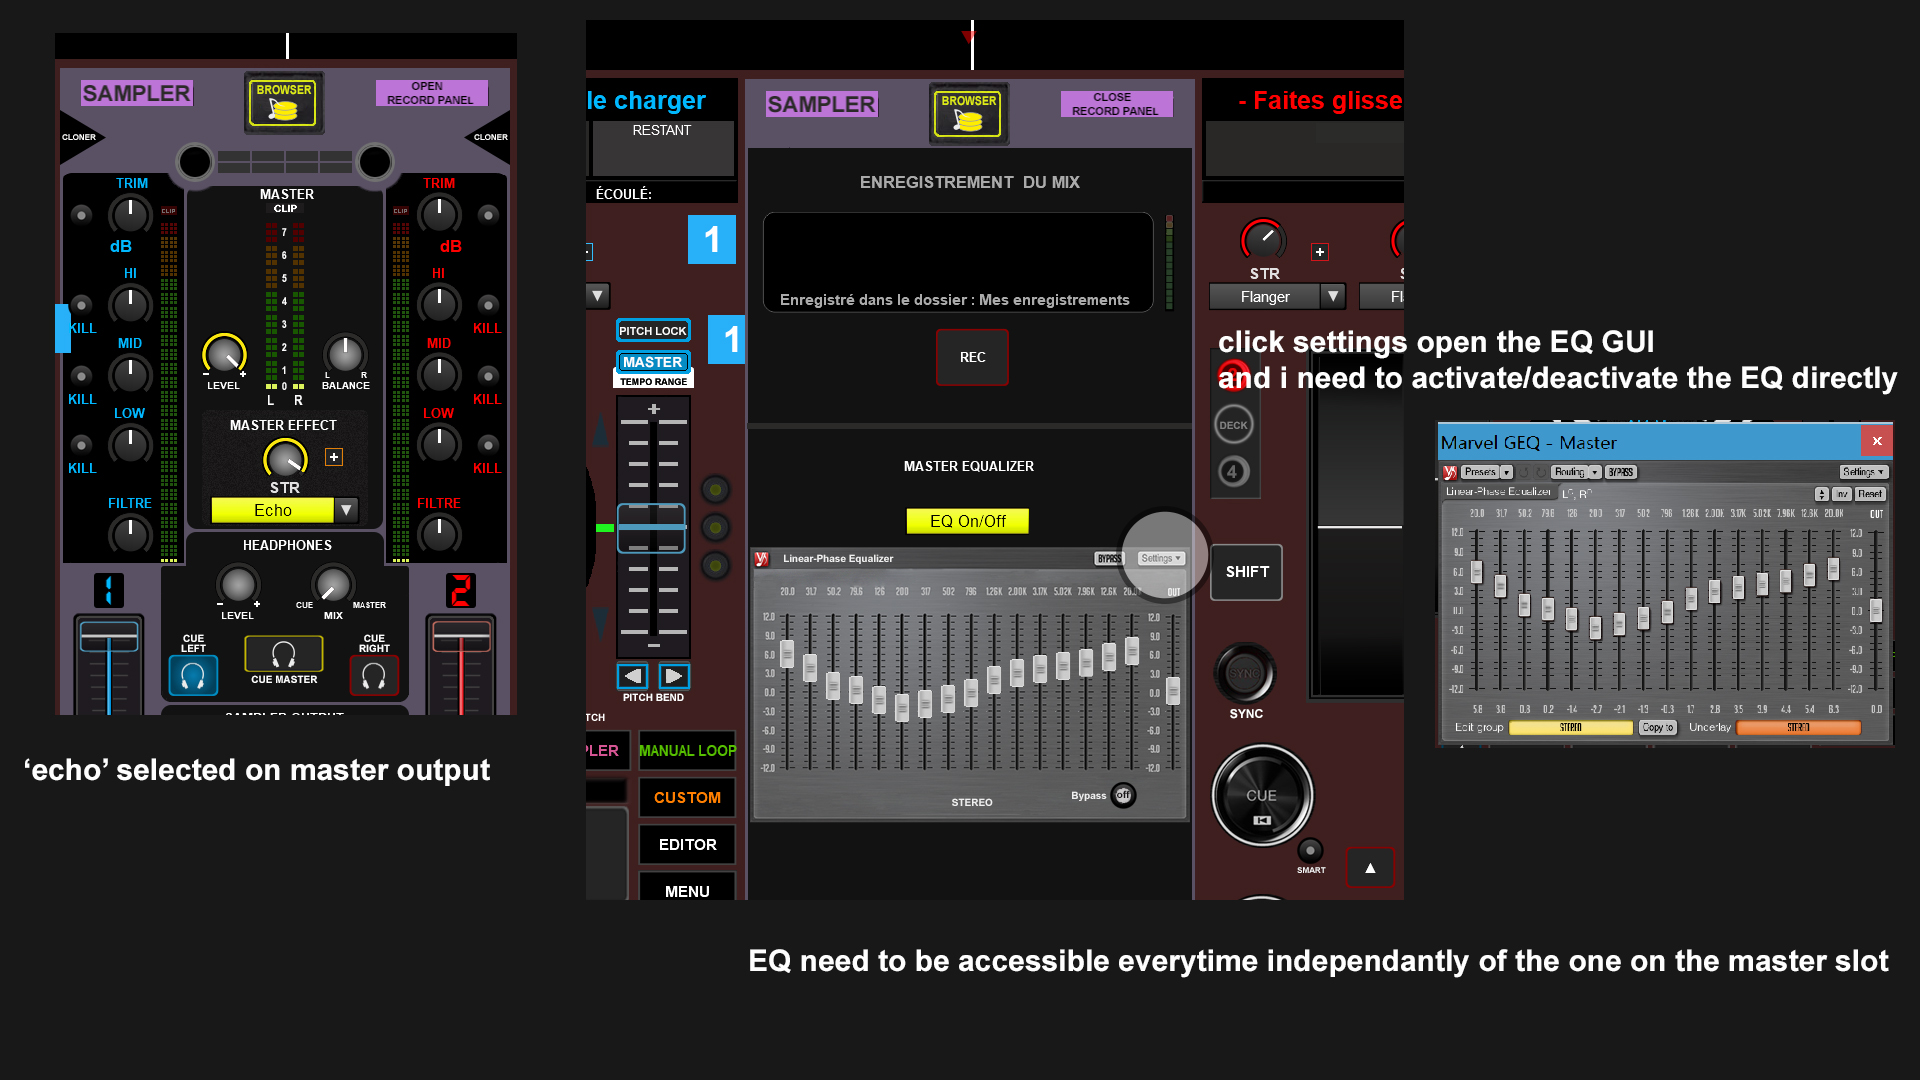Open the BROWSER icon in left sampler panel
Screen dimensions: 1920x1080
click(284, 102)
